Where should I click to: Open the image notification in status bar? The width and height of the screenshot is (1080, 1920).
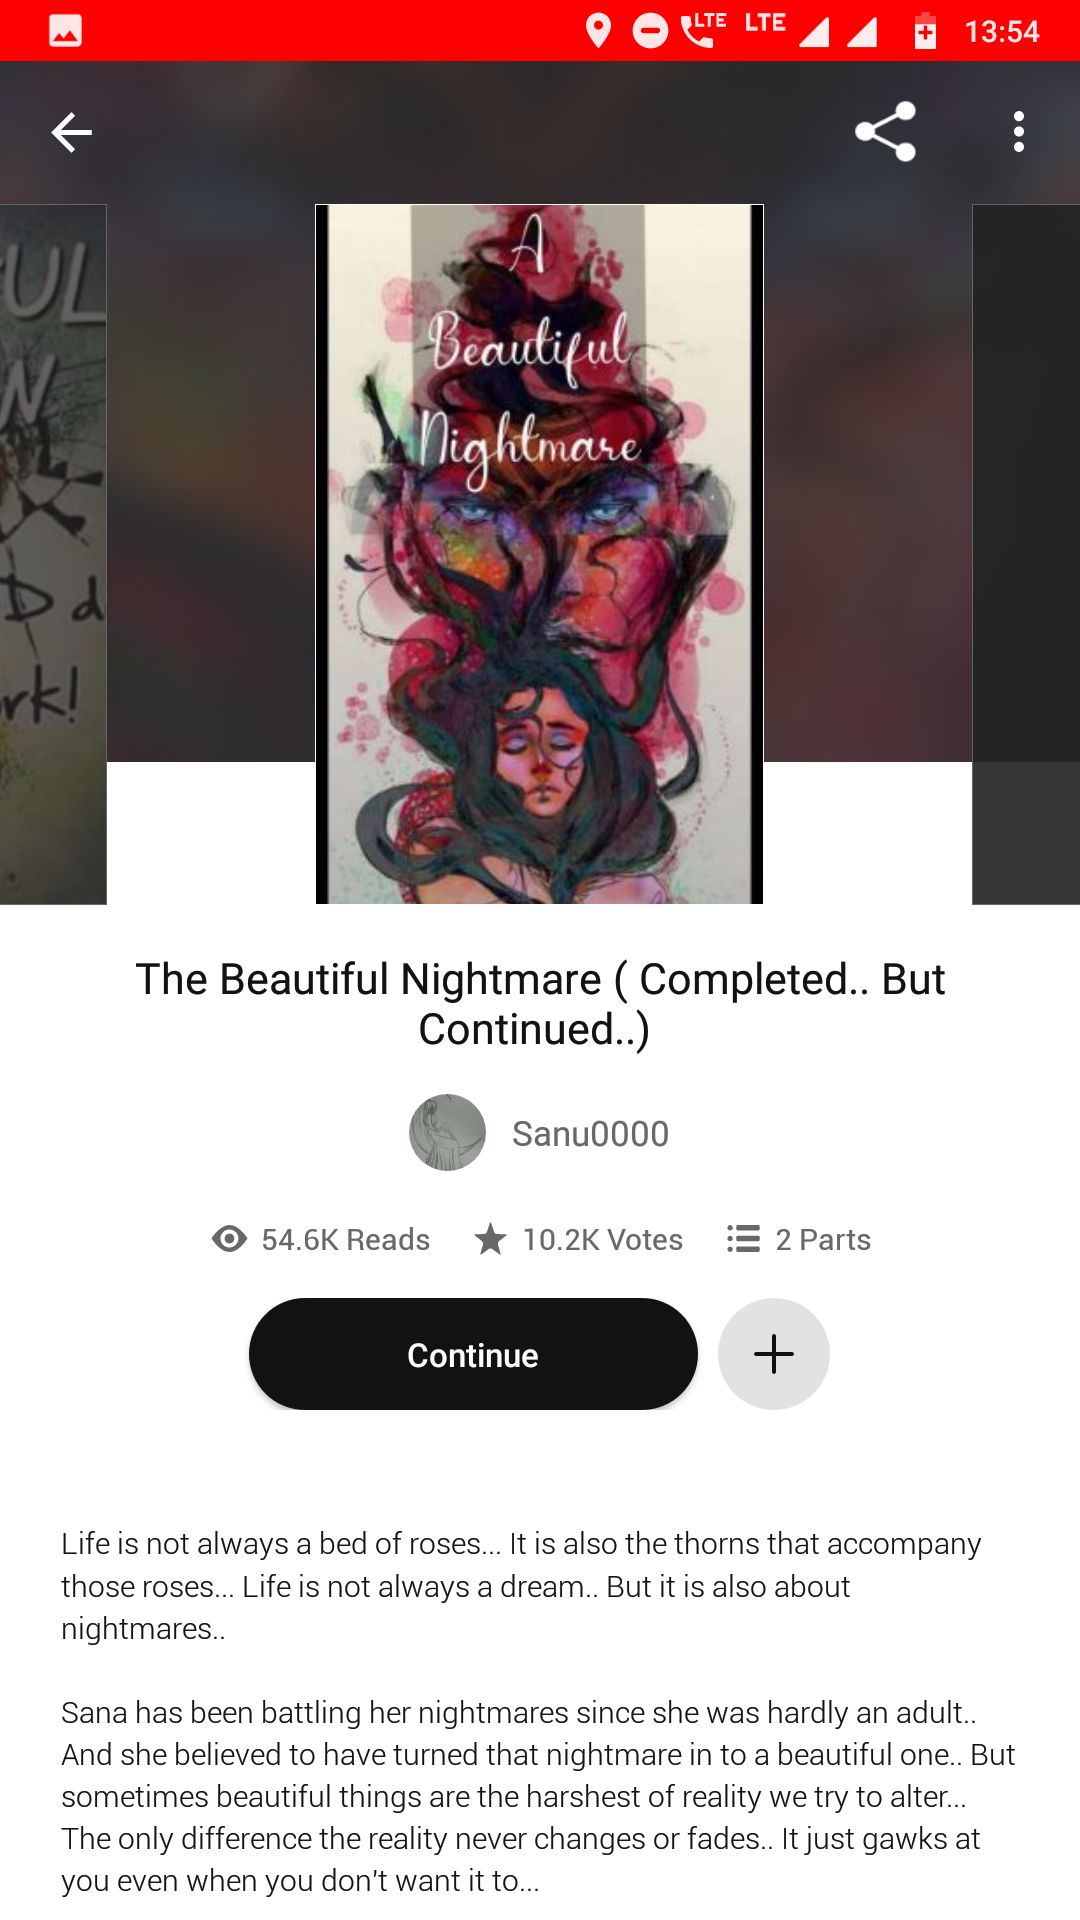click(x=66, y=31)
